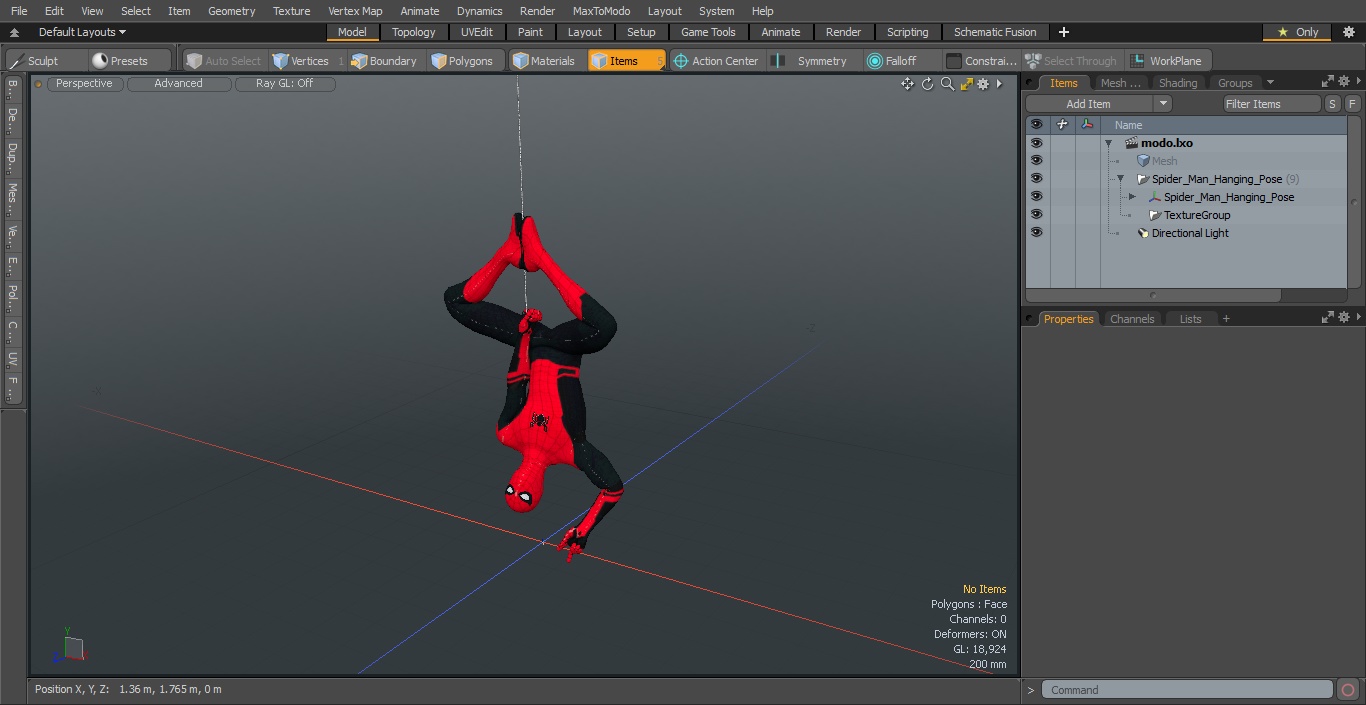Open the Schematic Fusion layout
The height and width of the screenshot is (705, 1366).
point(994,32)
